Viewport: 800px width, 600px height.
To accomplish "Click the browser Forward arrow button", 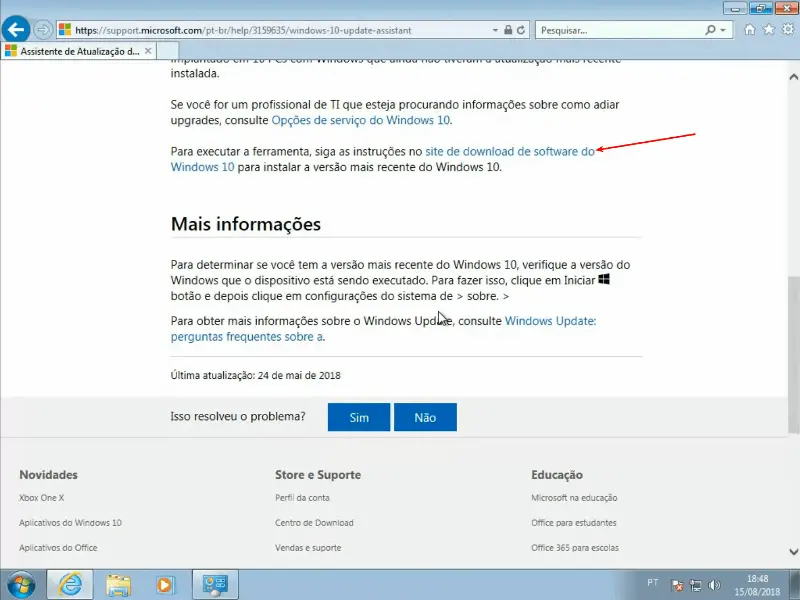I will tap(43, 30).
